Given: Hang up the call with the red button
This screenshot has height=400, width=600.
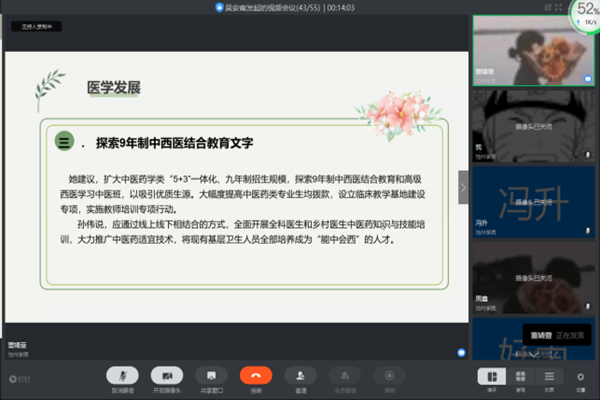Looking at the screenshot, I should (256, 375).
